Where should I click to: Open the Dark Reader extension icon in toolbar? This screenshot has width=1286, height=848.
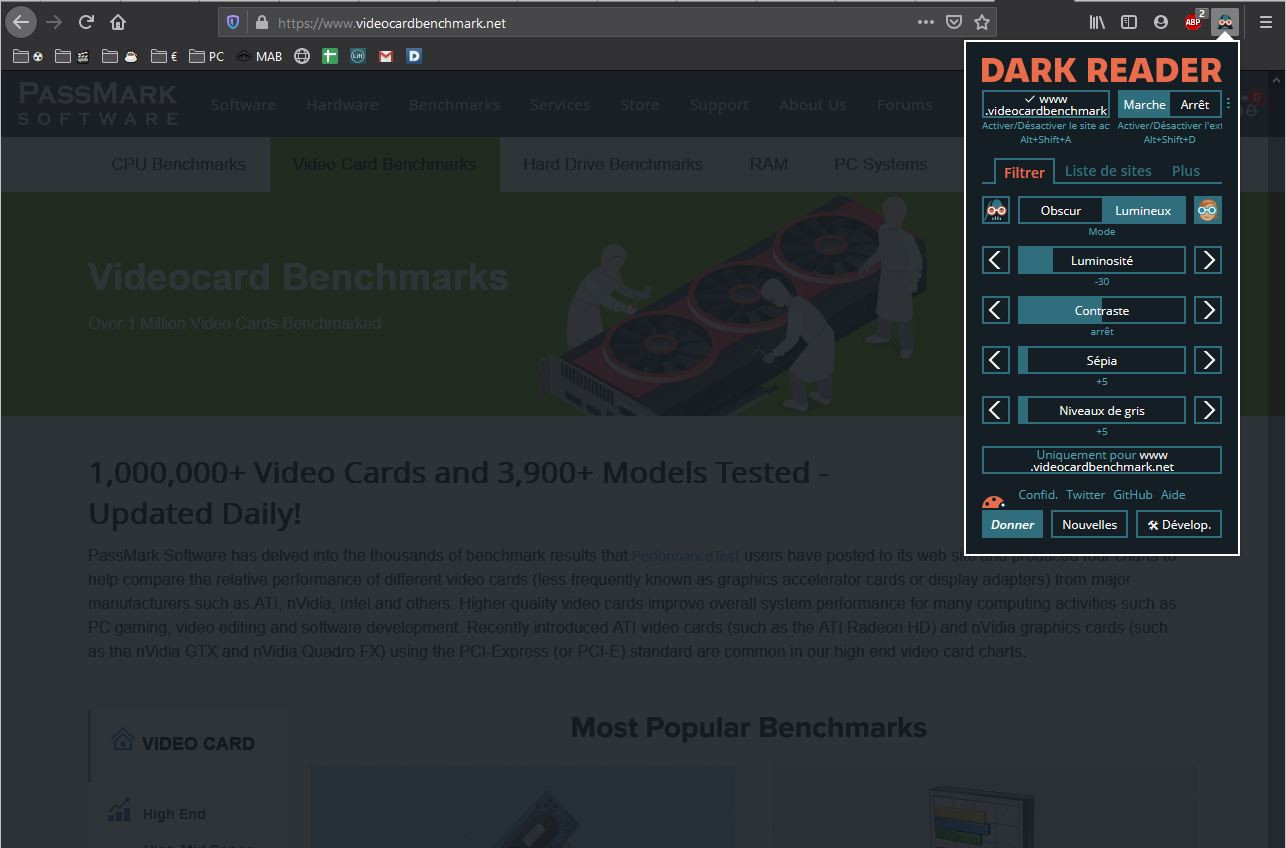[1226, 21]
